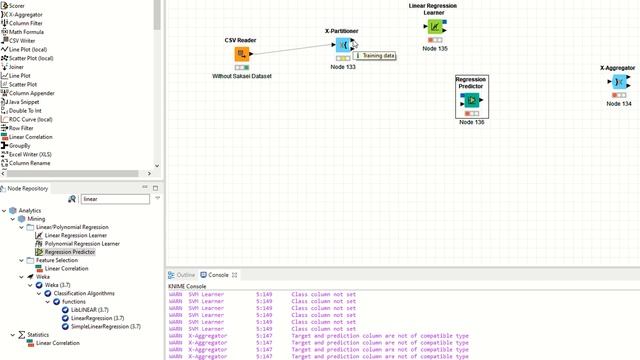
Task: Close the Console tab via its X
Action: pos(234,275)
